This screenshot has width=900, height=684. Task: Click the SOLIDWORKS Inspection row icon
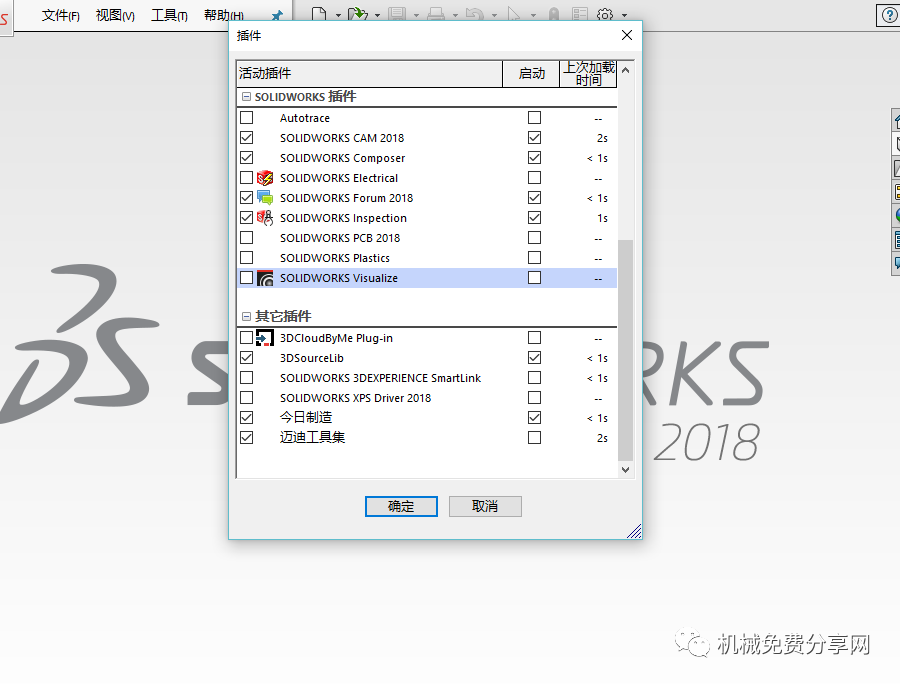[265, 218]
